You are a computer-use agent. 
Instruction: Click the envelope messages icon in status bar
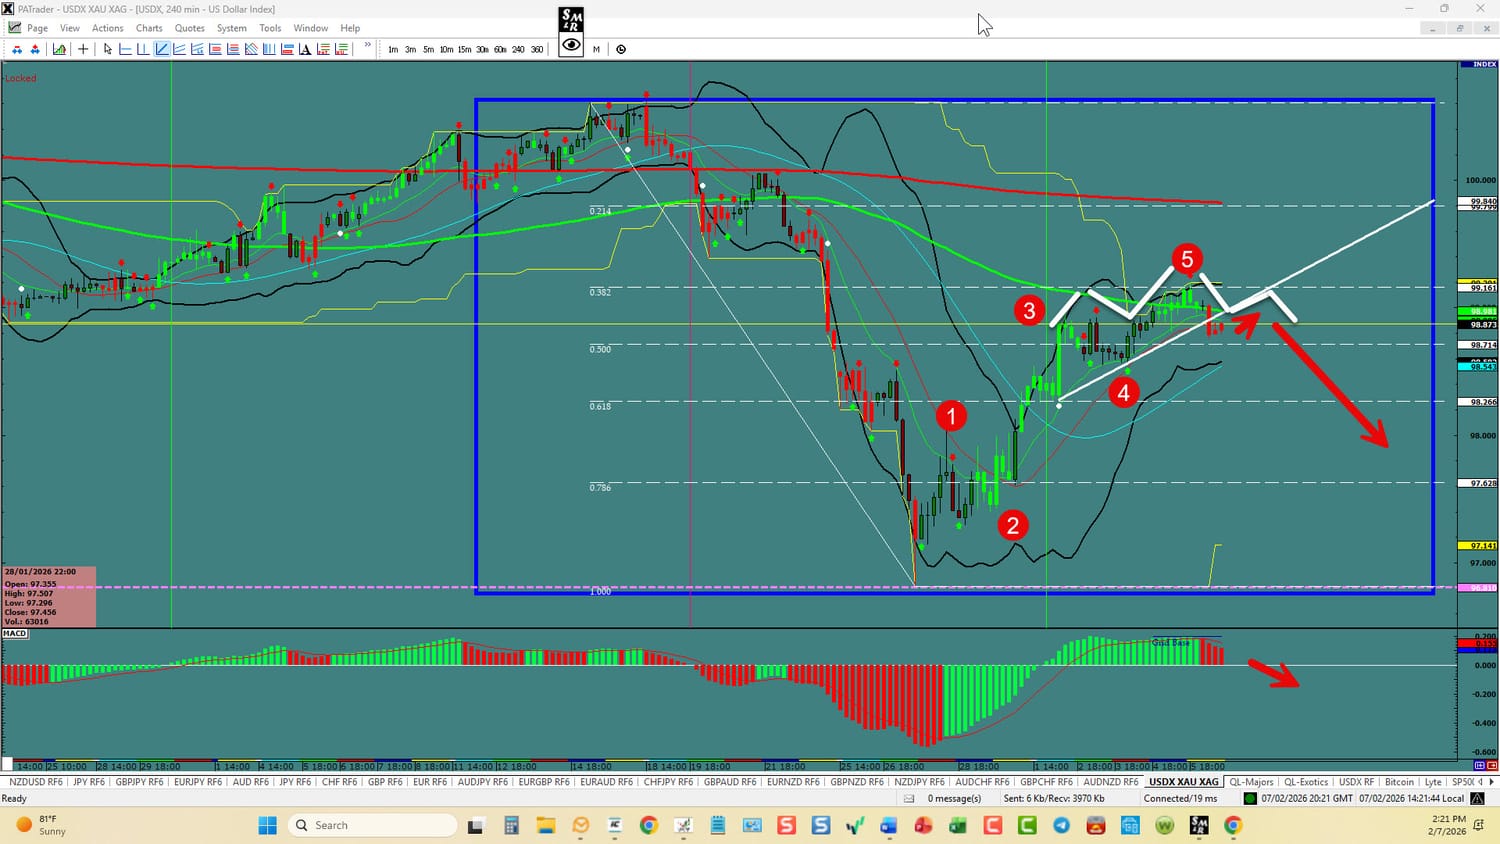909,798
